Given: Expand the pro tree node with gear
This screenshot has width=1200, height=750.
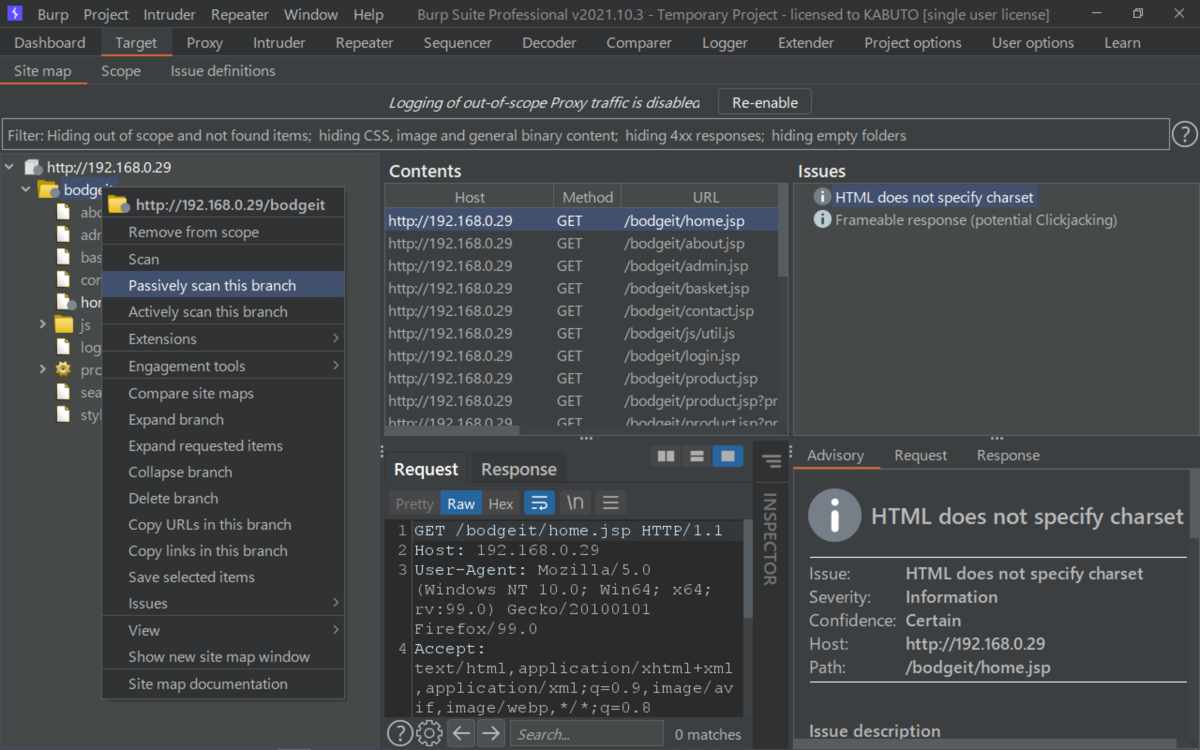Looking at the screenshot, I should point(42,369).
